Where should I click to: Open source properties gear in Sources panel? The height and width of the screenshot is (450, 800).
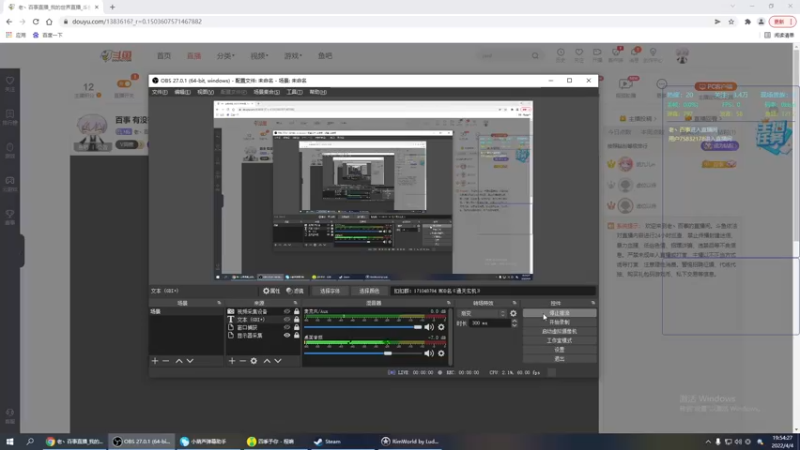(x=254, y=361)
